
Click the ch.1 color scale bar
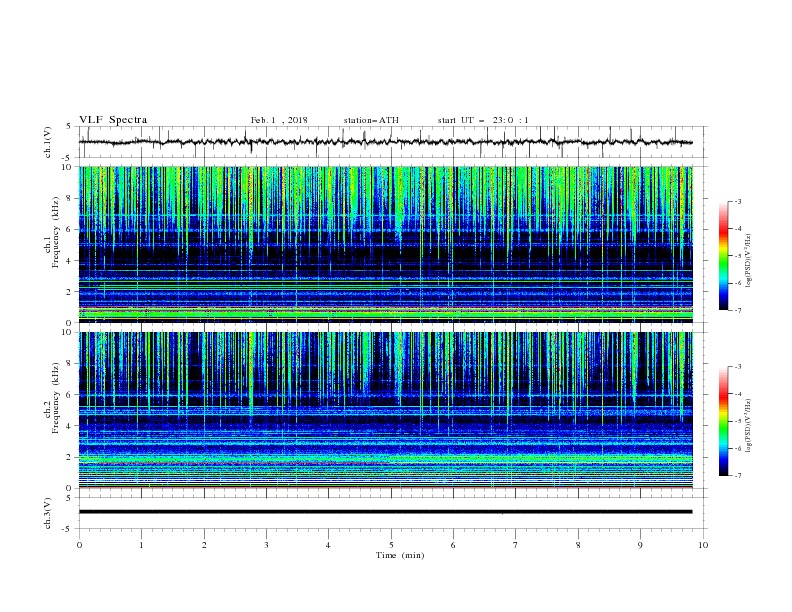(724, 256)
